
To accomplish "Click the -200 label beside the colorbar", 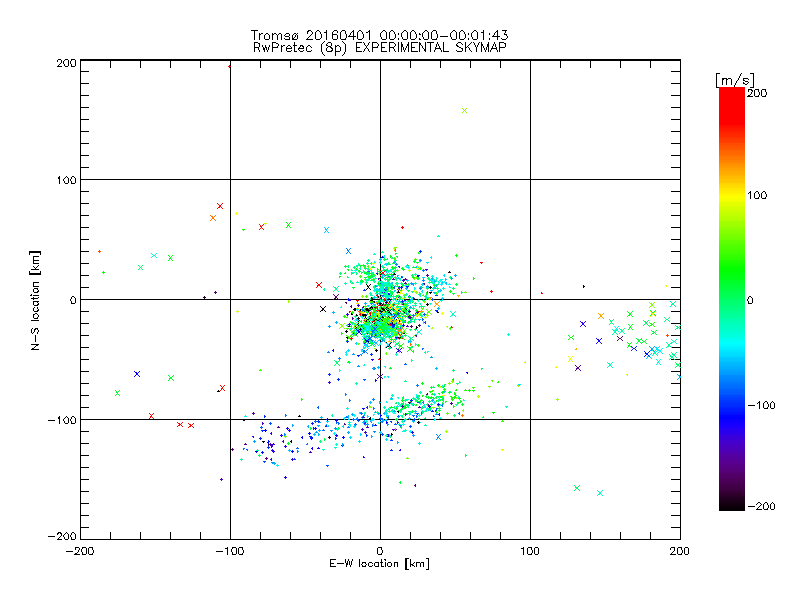I will pyautogui.click(x=761, y=507).
